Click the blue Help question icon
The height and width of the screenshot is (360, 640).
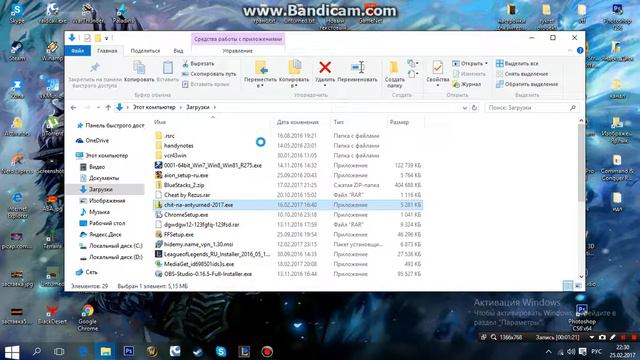pyautogui.click(x=580, y=51)
